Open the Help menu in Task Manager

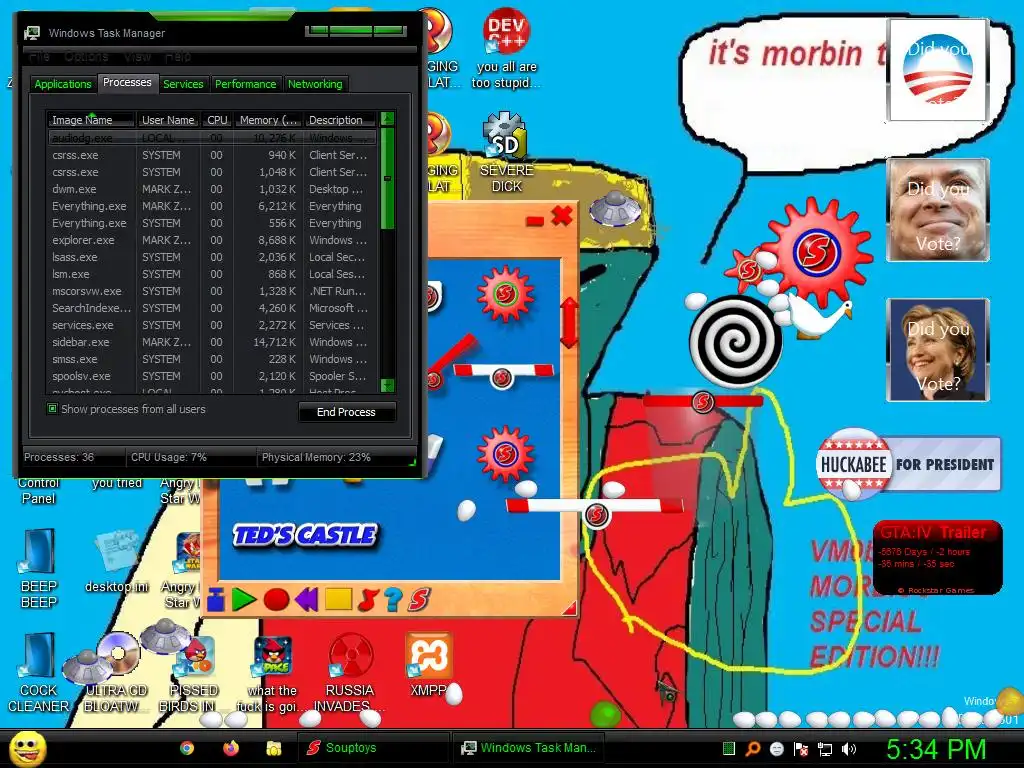pyautogui.click(x=178, y=57)
